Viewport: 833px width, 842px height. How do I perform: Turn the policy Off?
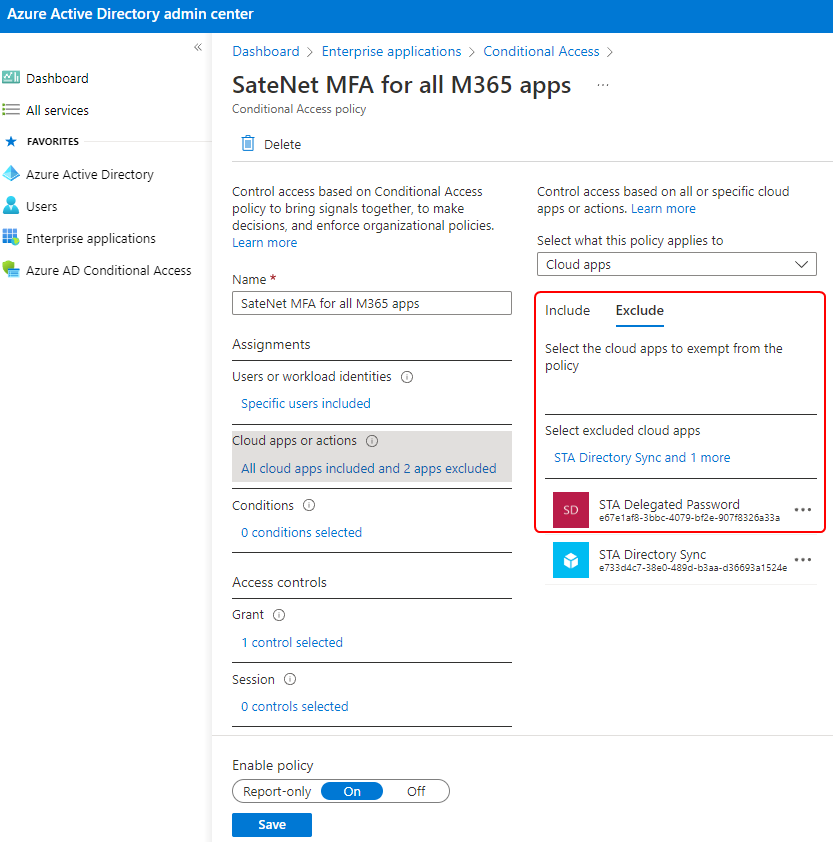(416, 791)
